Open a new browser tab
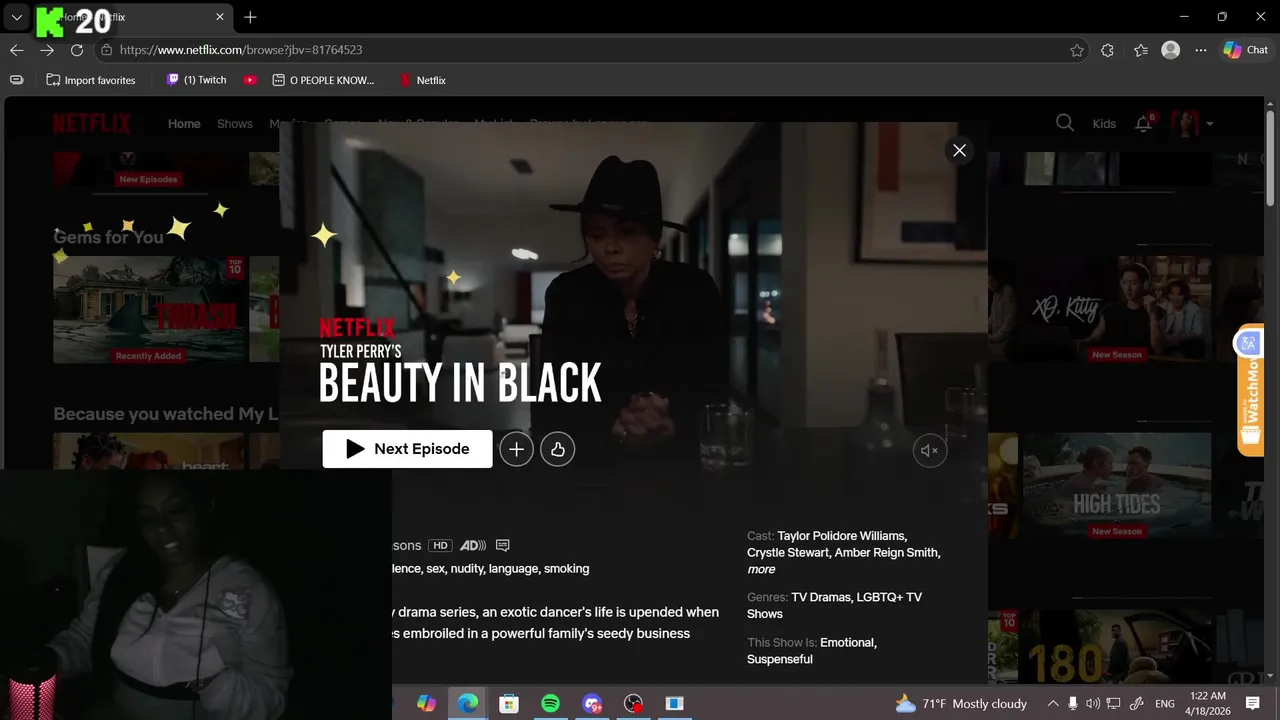 click(250, 17)
